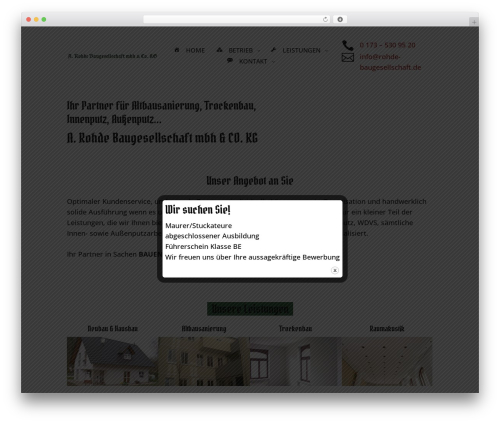Click the red close window button
Viewport: 500px width, 423px height.
29,19
